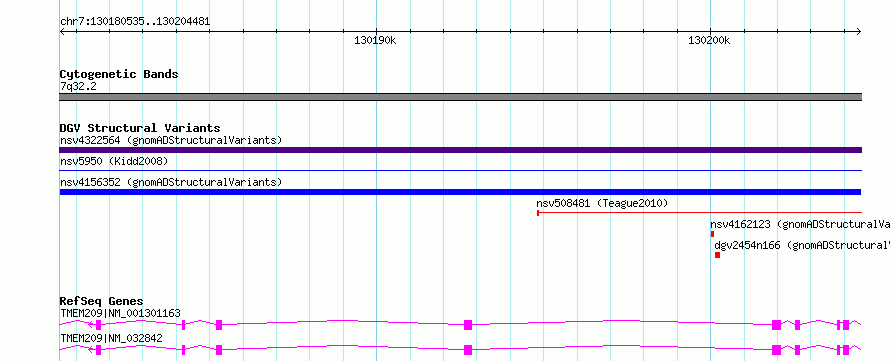This screenshot has width=890, height=361.
Task: Open the RefSeq Genes track heading
Action: 102,301
